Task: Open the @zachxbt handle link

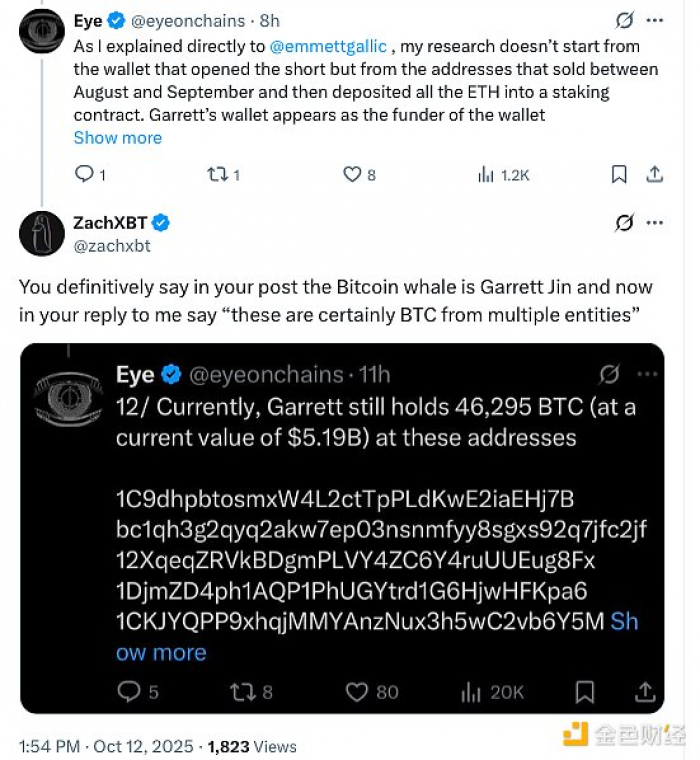Action: click(x=112, y=245)
